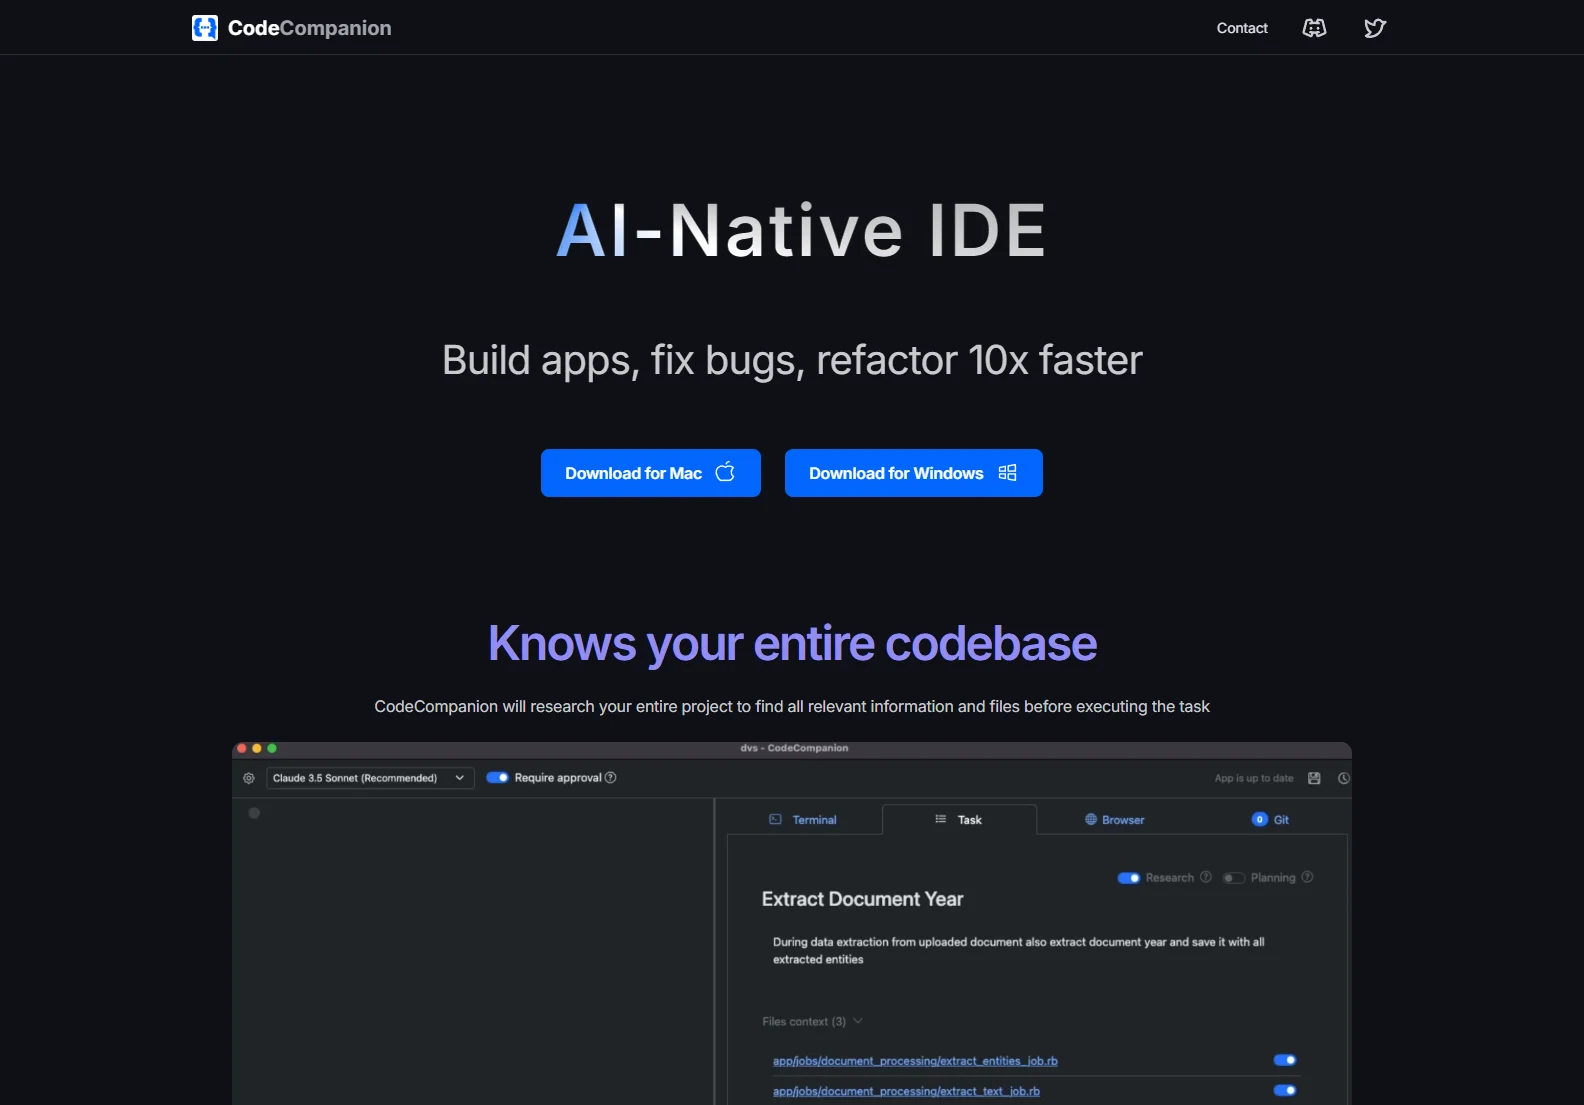Collapse the Files context (3) section
This screenshot has height=1105, width=1584.
point(812,1021)
